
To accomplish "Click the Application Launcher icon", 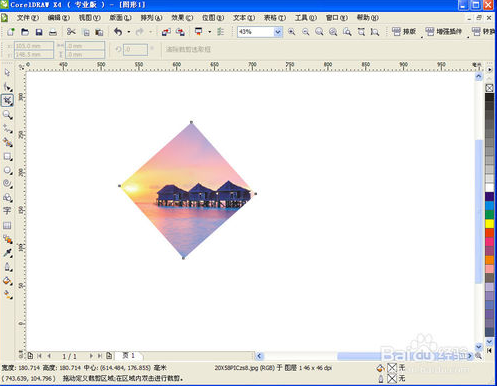I will tap(199, 32).
